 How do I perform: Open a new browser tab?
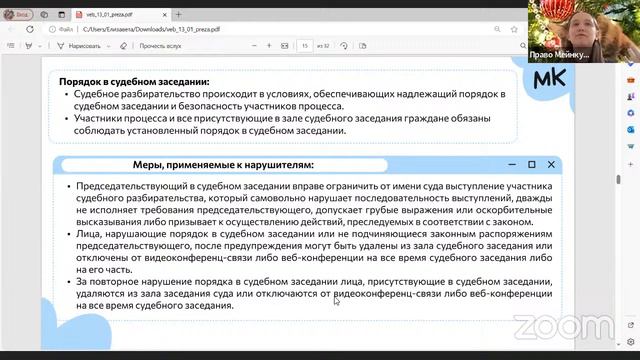178,15
